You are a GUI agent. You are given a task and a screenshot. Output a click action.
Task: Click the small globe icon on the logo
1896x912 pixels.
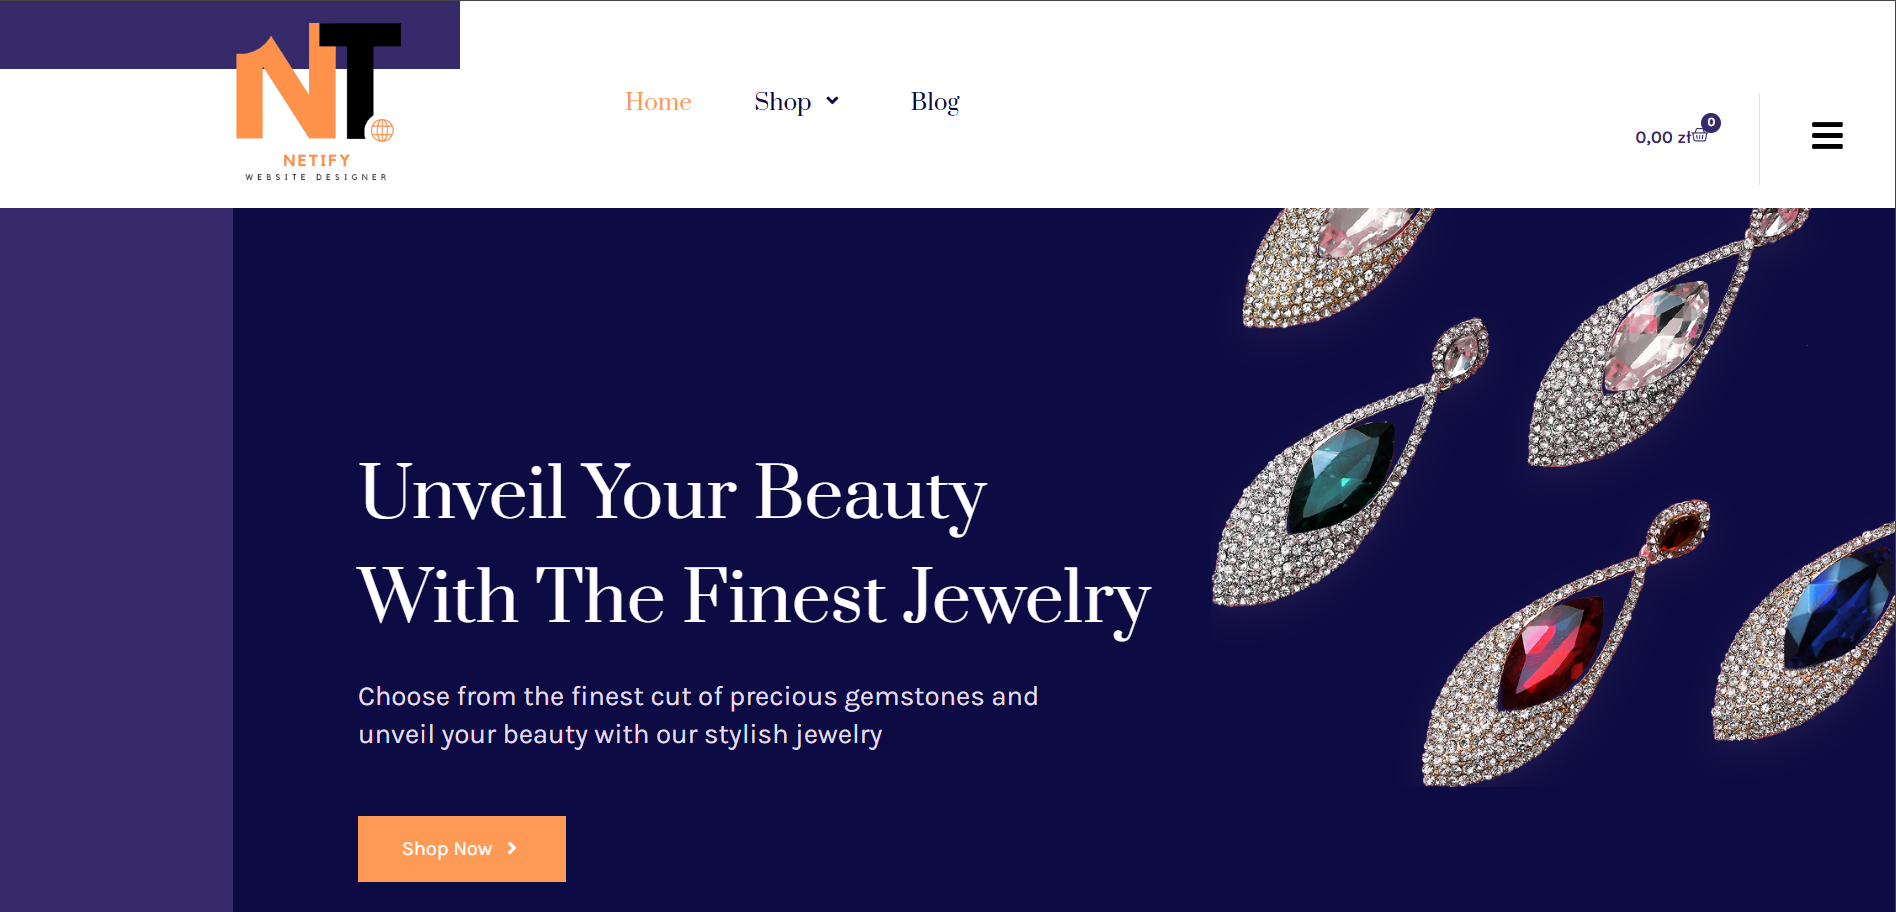click(x=382, y=130)
